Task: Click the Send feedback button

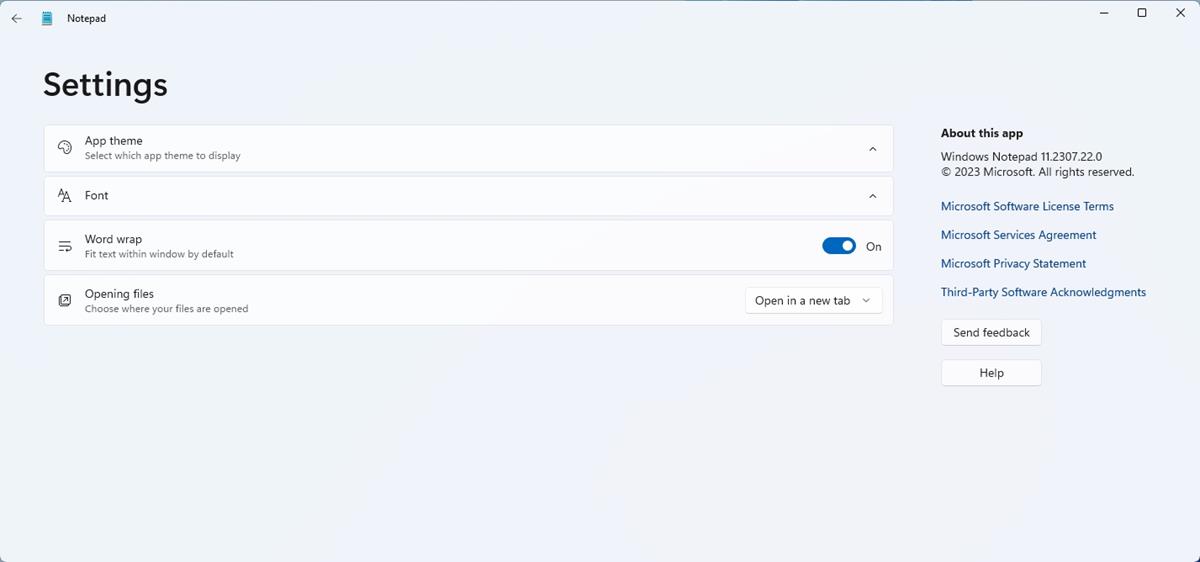Action: [991, 332]
